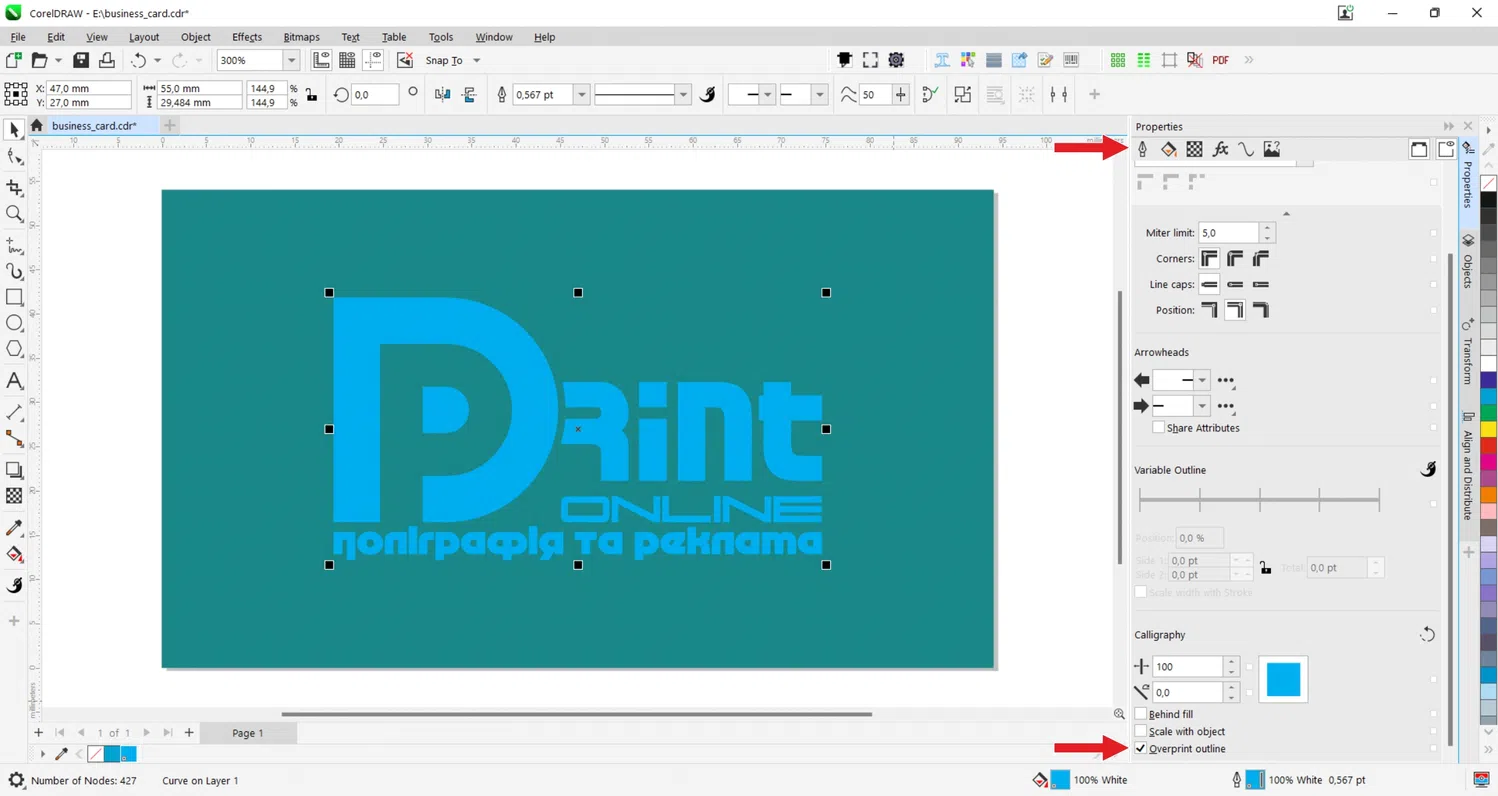Click the Save toolbar icon
This screenshot has height=796, width=1498.
pyautogui.click(x=81, y=60)
